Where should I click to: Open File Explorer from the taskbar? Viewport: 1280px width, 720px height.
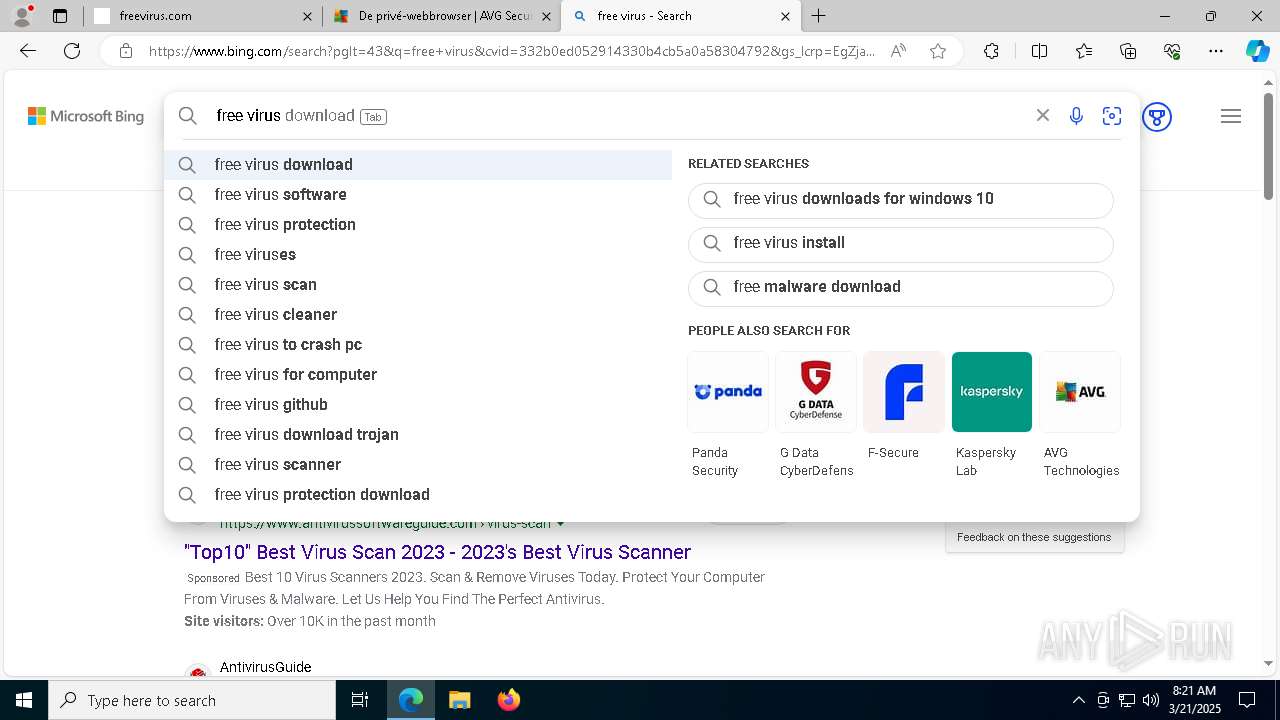(x=459, y=700)
